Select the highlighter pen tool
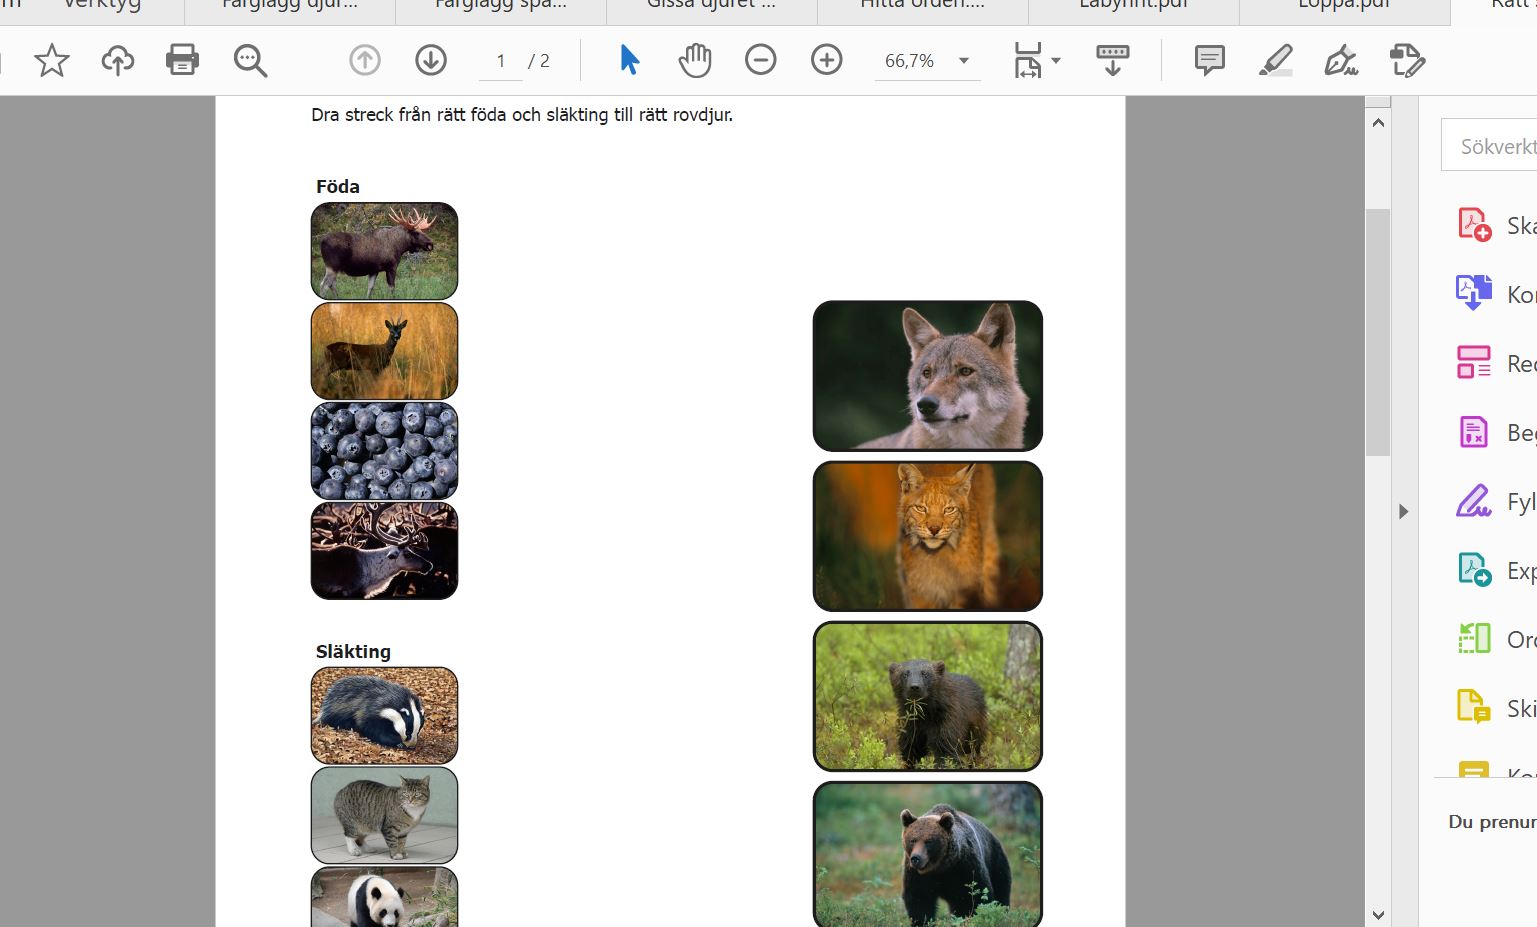 click(x=1276, y=60)
